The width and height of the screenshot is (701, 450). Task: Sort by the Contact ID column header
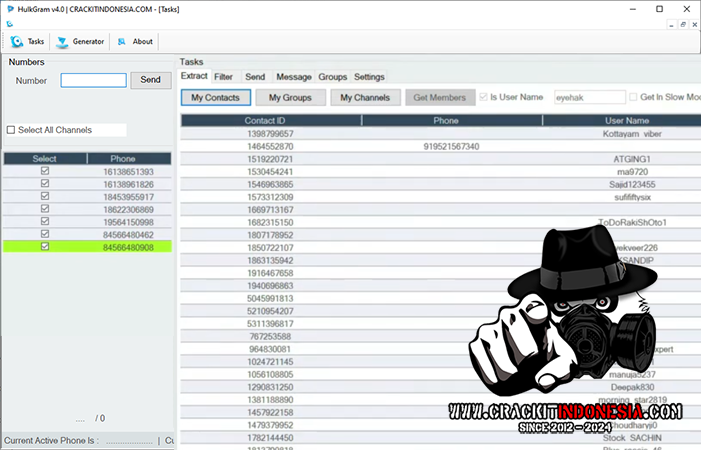tap(269, 121)
